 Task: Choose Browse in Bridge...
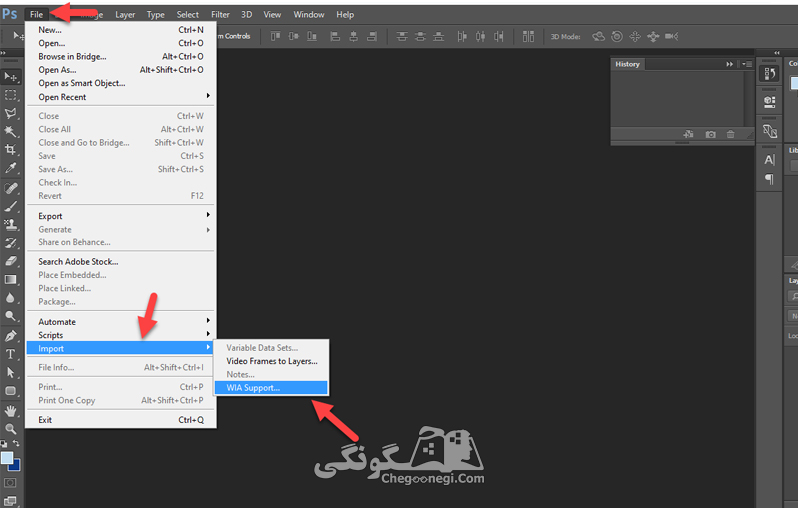coord(121,57)
